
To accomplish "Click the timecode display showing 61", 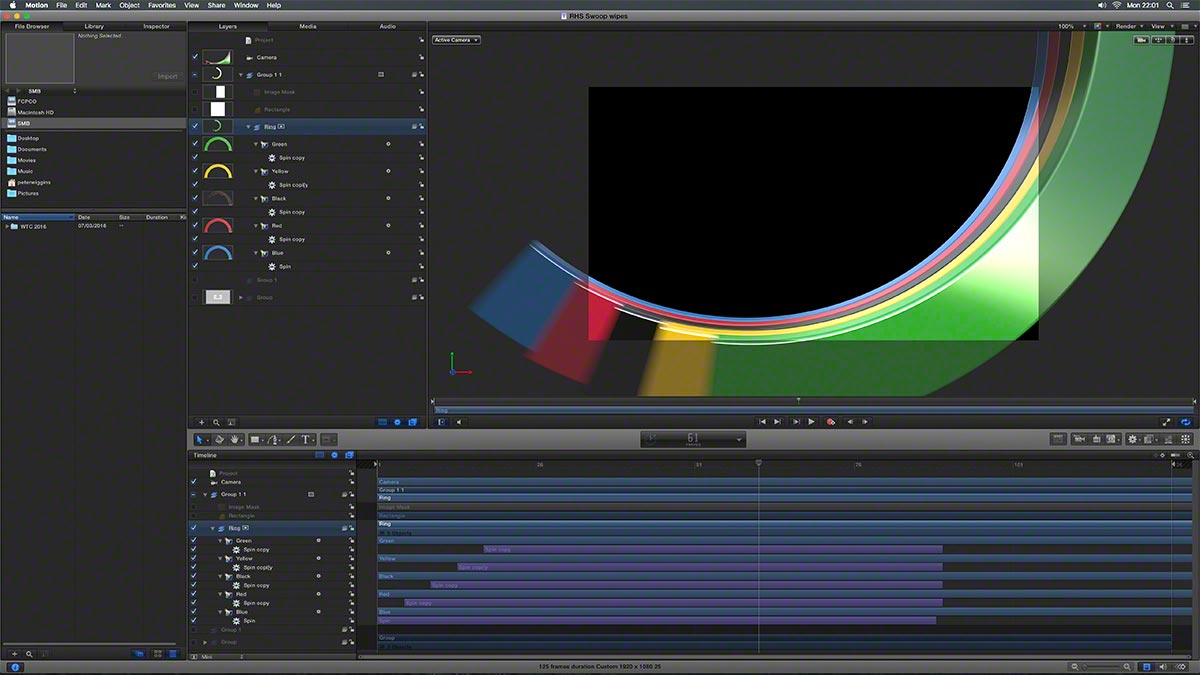I will tap(693, 439).
